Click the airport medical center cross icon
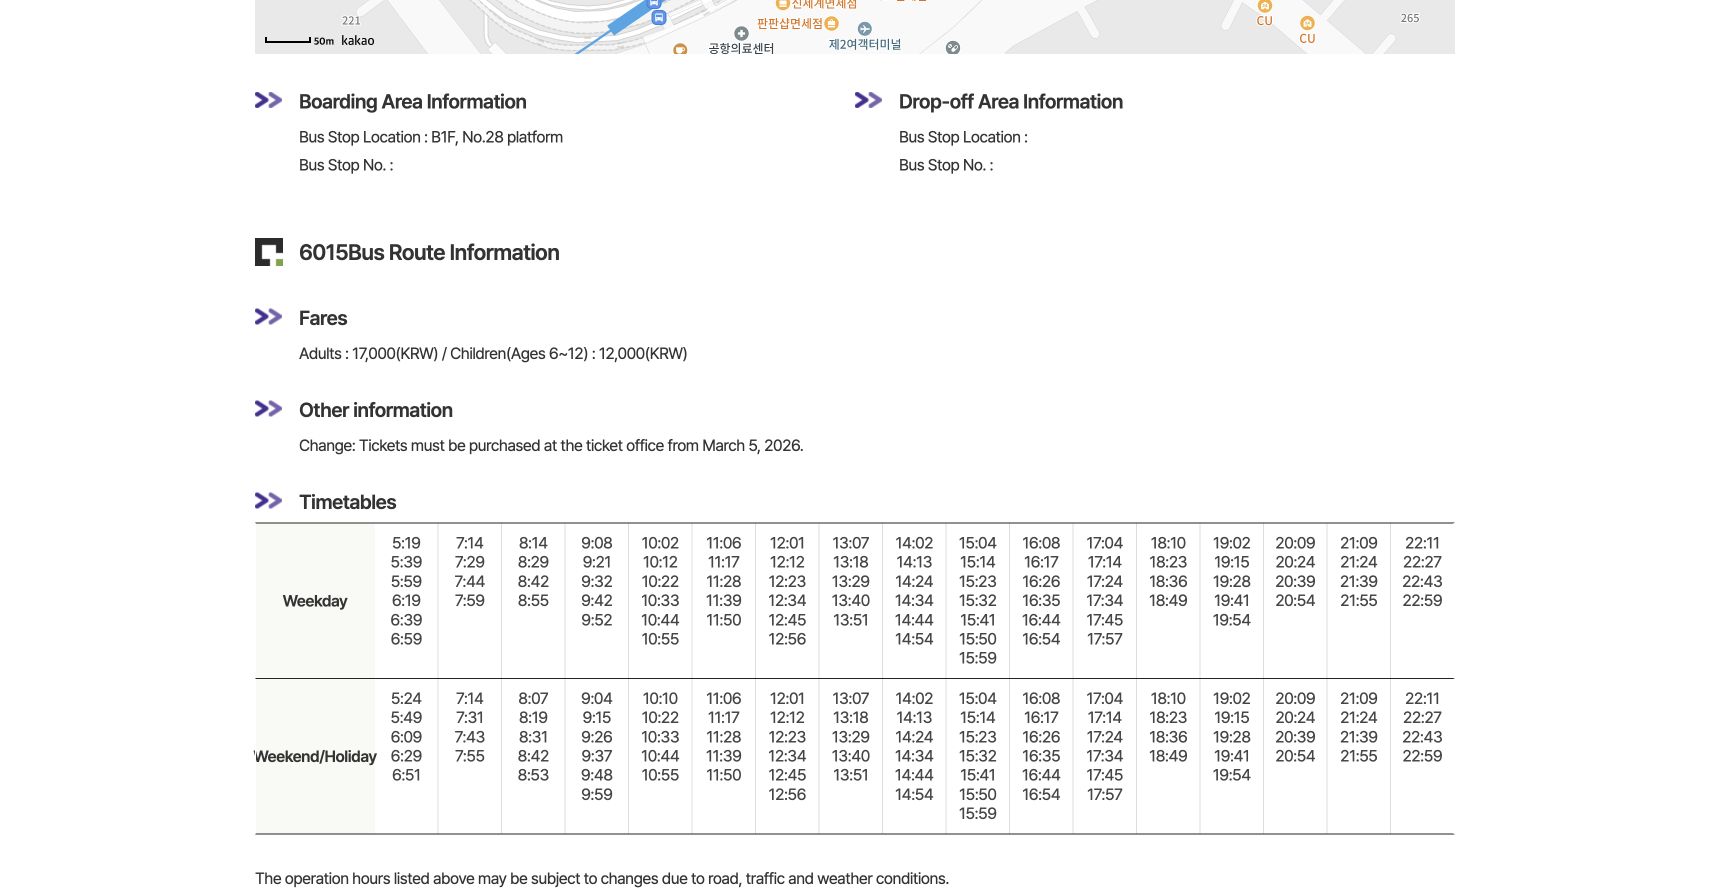The height and width of the screenshot is (891, 1710). point(741,33)
